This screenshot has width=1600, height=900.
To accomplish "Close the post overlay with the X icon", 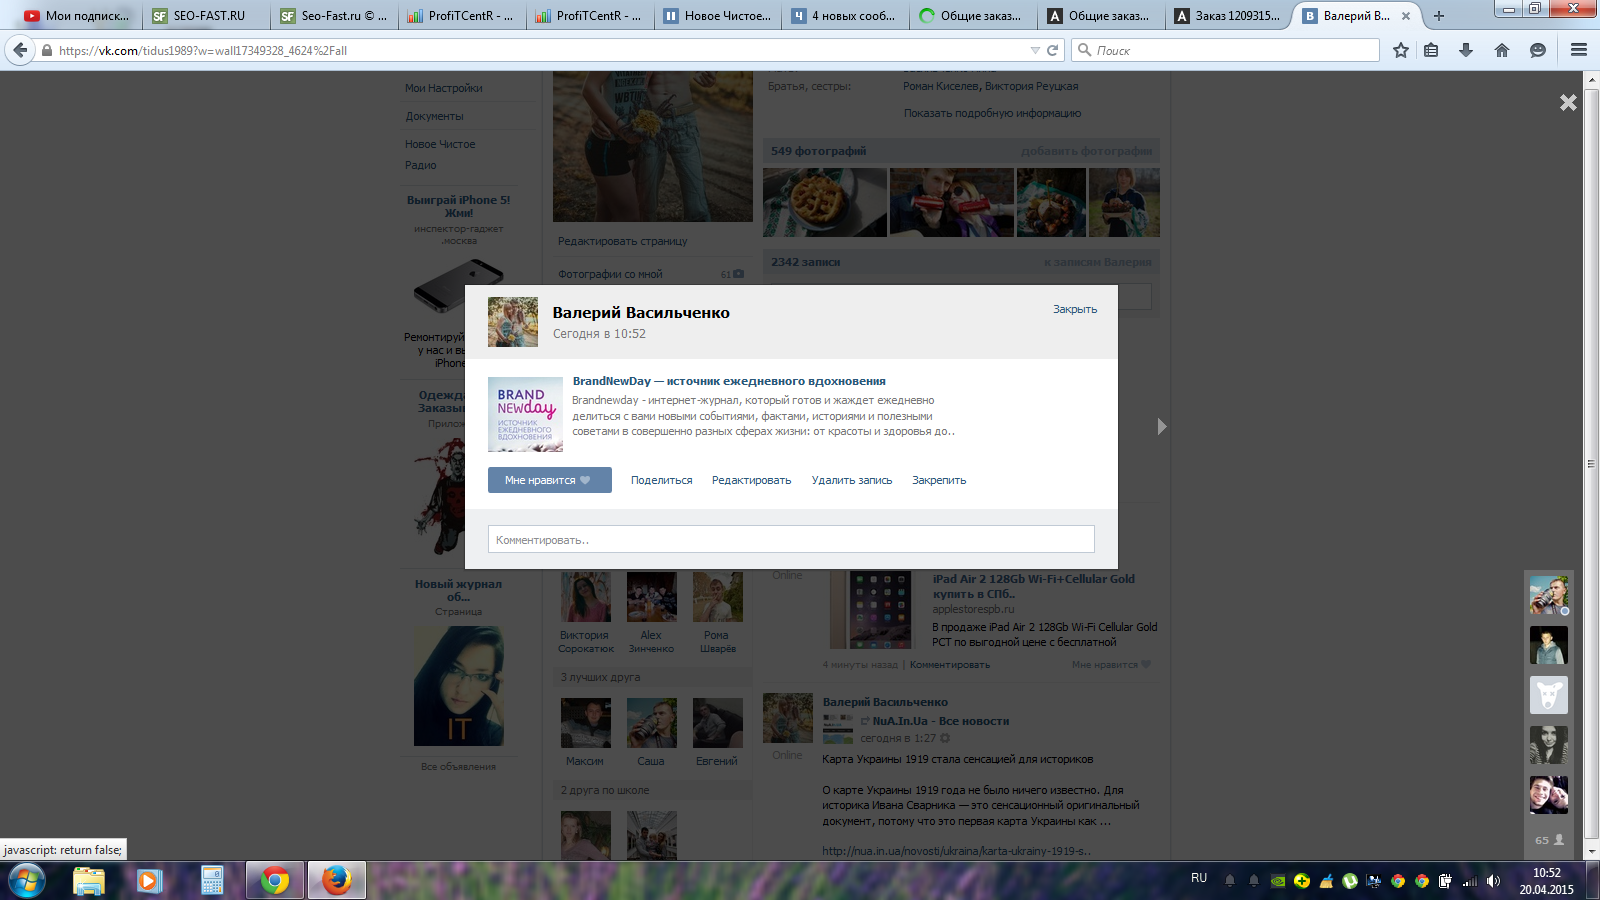I will click(1568, 102).
